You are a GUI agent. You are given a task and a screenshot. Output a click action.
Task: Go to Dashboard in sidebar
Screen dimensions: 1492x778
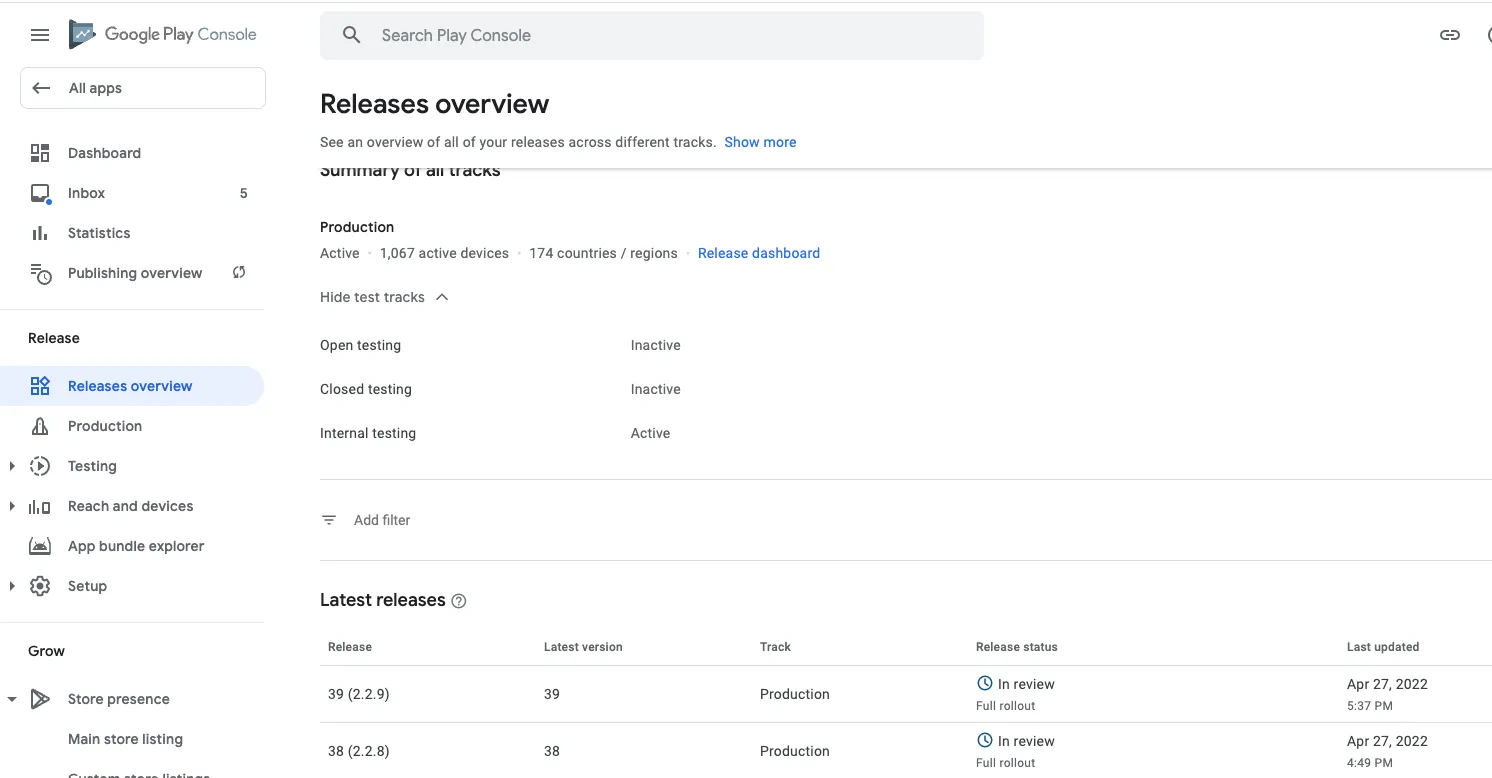click(104, 153)
